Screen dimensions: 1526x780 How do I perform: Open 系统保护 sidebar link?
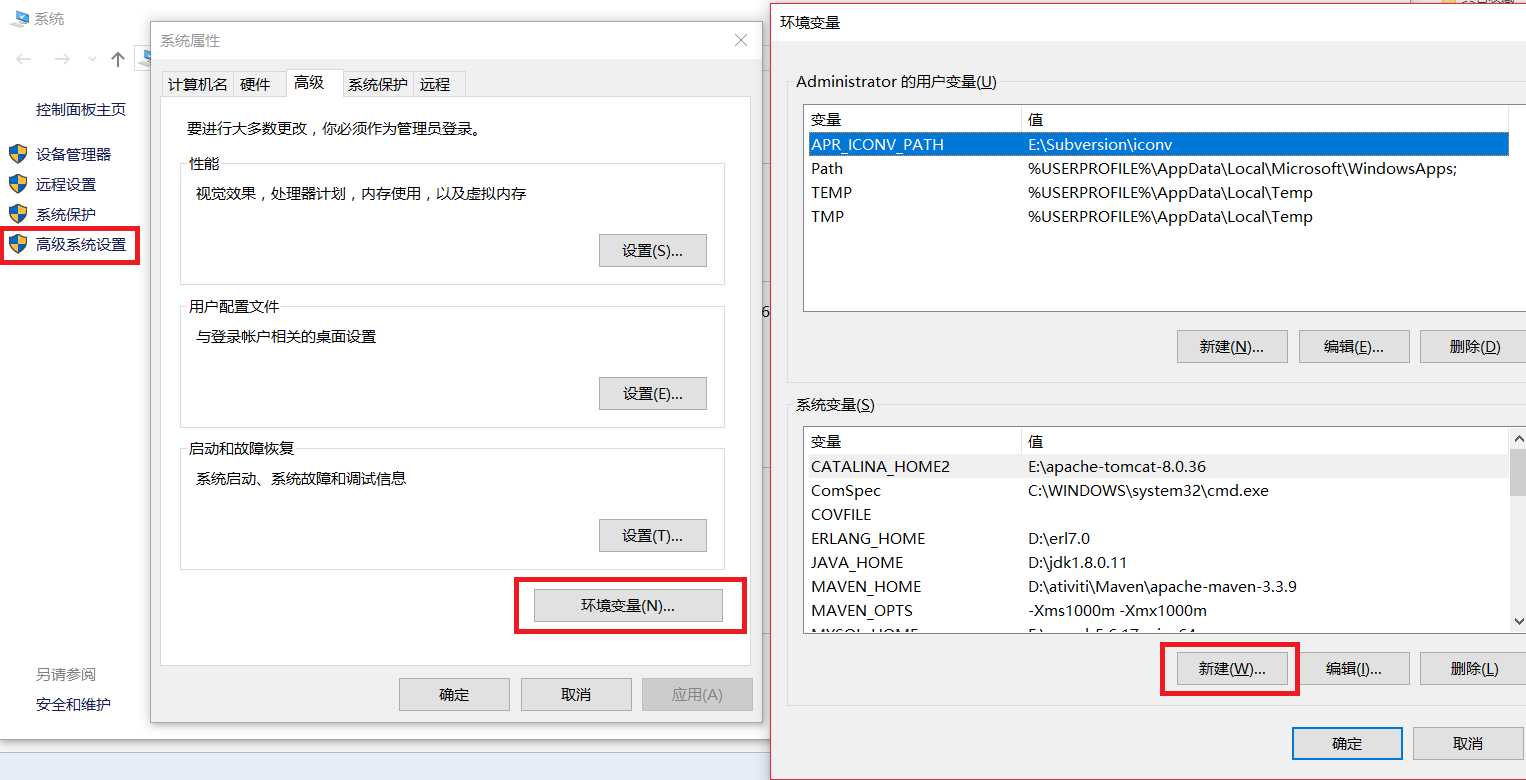[66, 214]
